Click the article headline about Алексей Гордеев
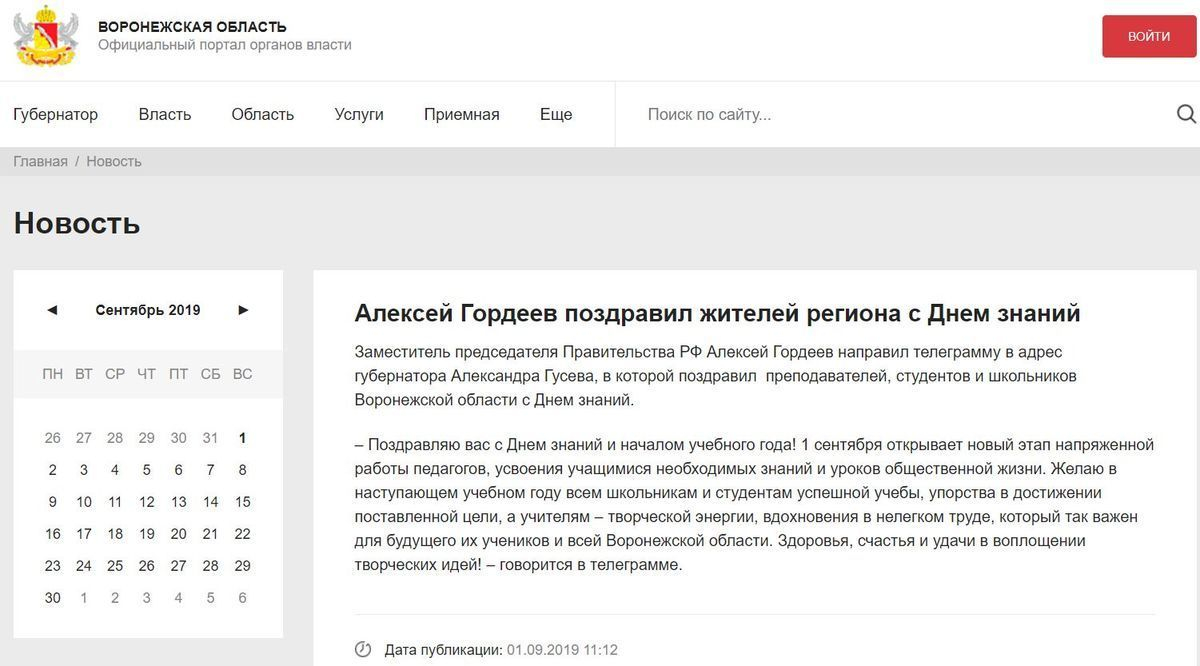 [x=717, y=313]
